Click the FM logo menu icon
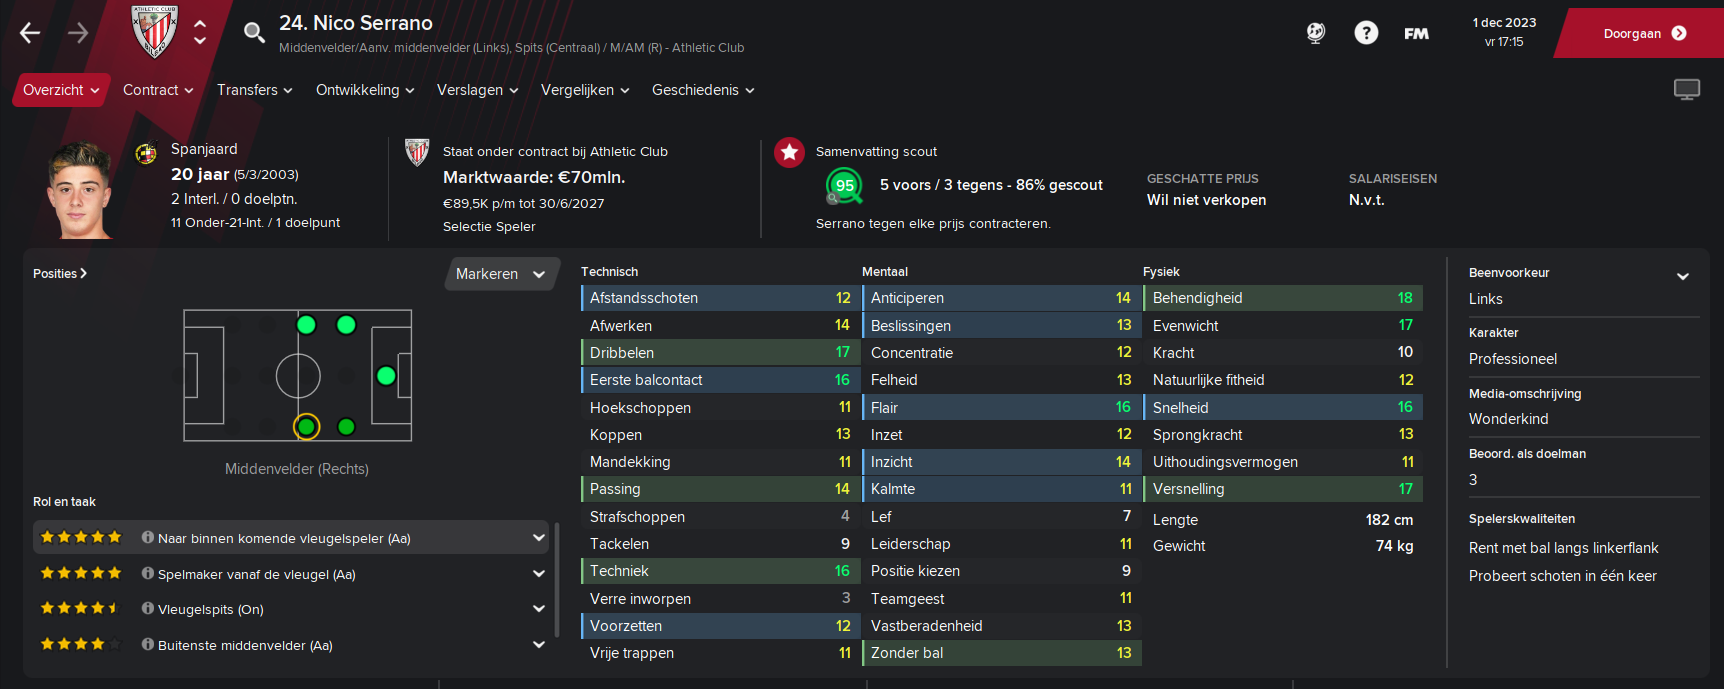This screenshot has width=1724, height=689. (1416, 33)
